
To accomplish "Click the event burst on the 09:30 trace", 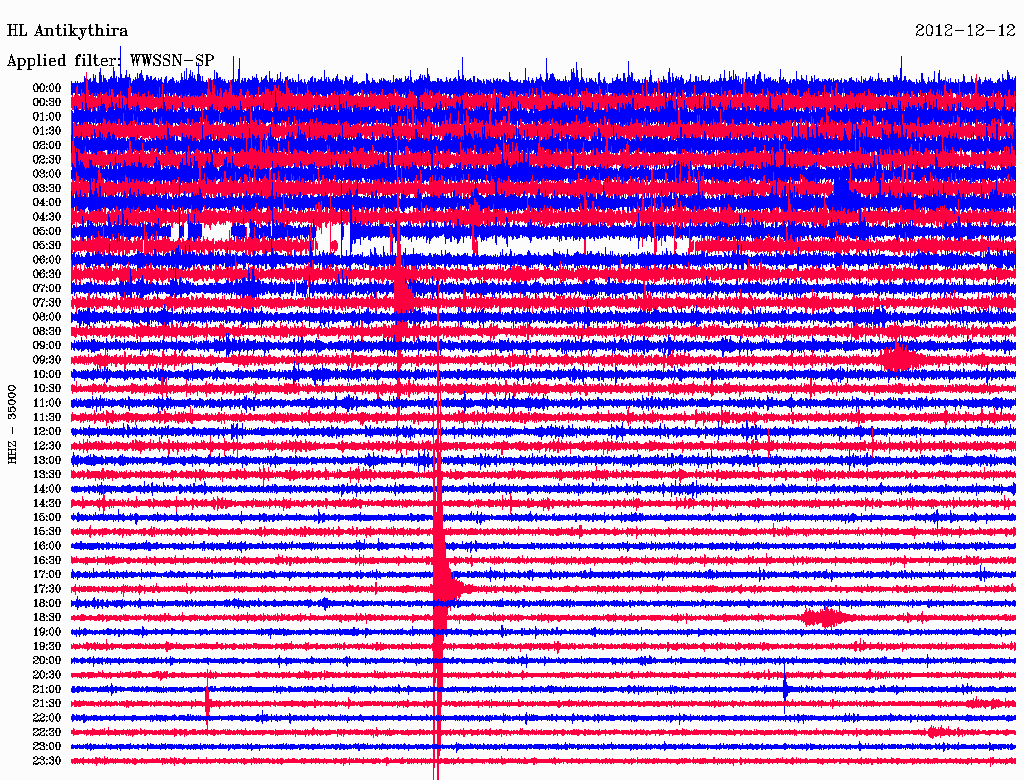I will pos(901,359).
